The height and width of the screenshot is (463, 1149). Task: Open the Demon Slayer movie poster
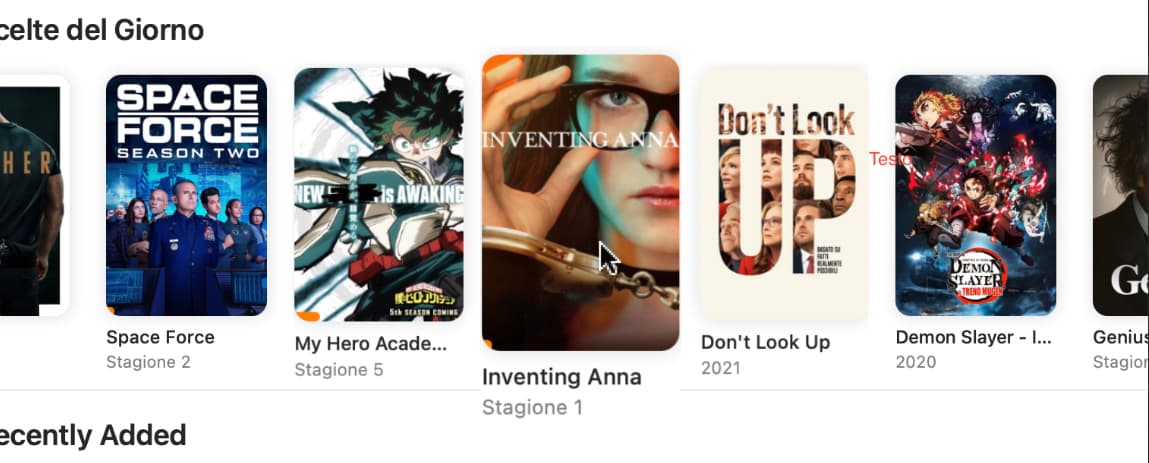(x=975, y=195)
